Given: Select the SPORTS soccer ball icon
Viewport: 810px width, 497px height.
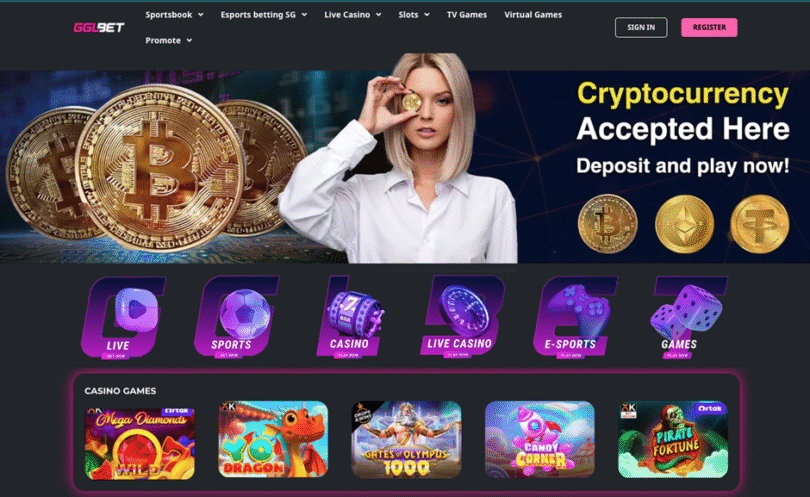Looking at the screenshot, I should point(236,317).
